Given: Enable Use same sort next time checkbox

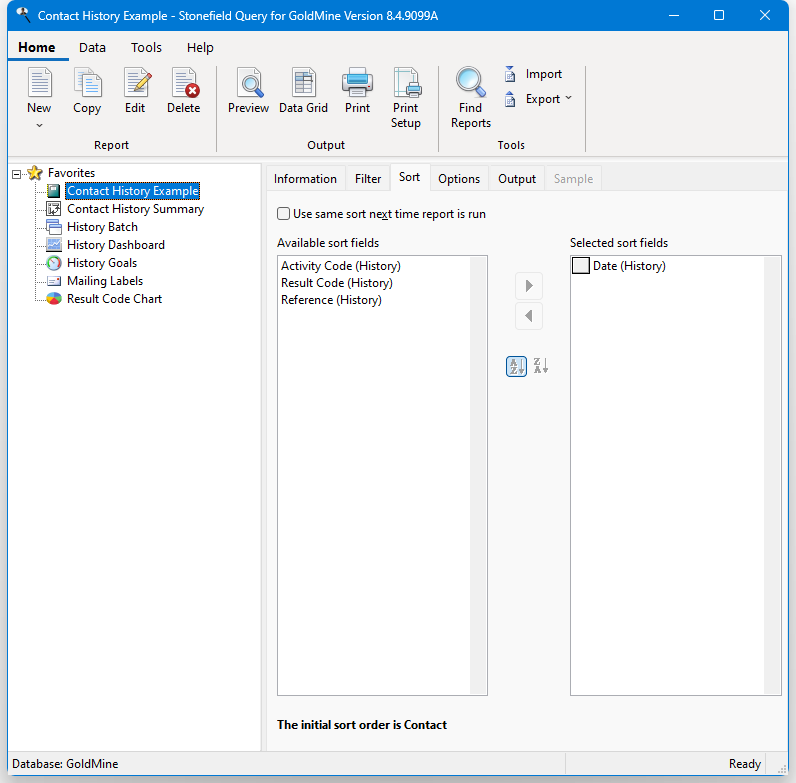Looking at the screenshot, I should point(283,214).
